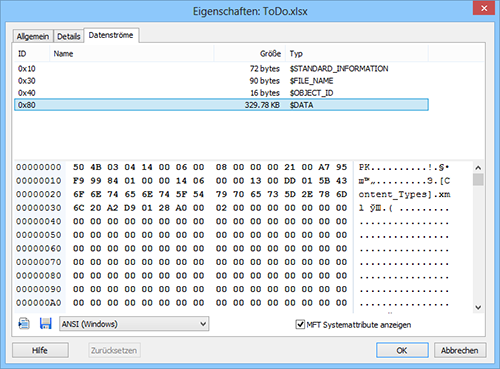
Task: Click the copy hex data icon
Action: click(24, 324)
